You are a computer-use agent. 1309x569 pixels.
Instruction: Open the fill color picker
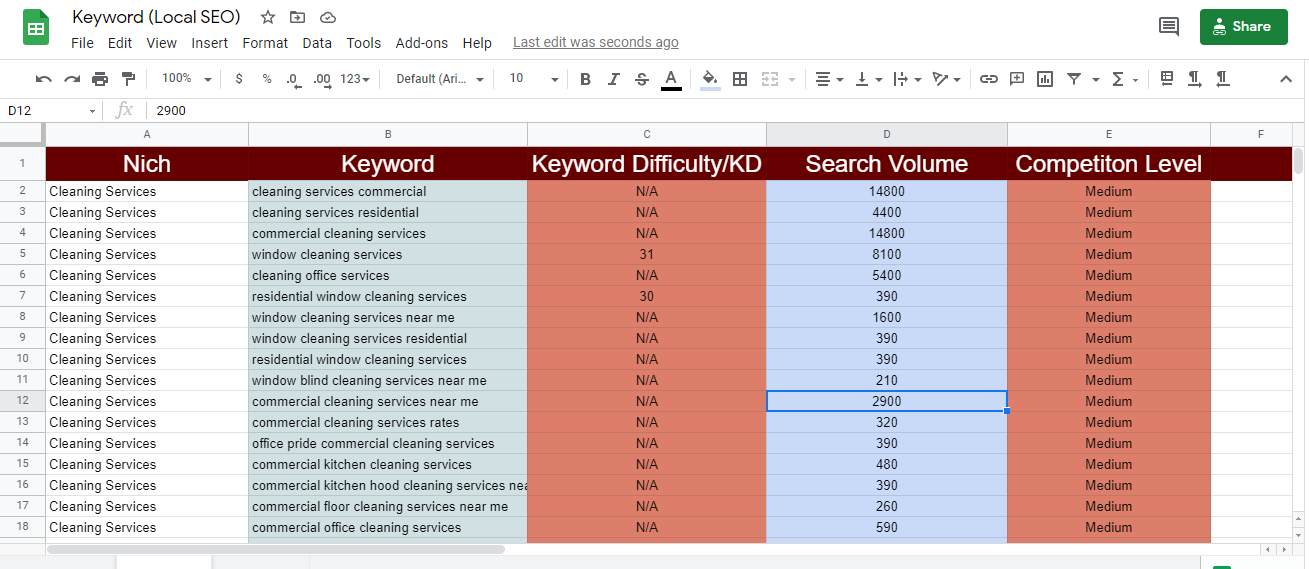pos(710,79)
